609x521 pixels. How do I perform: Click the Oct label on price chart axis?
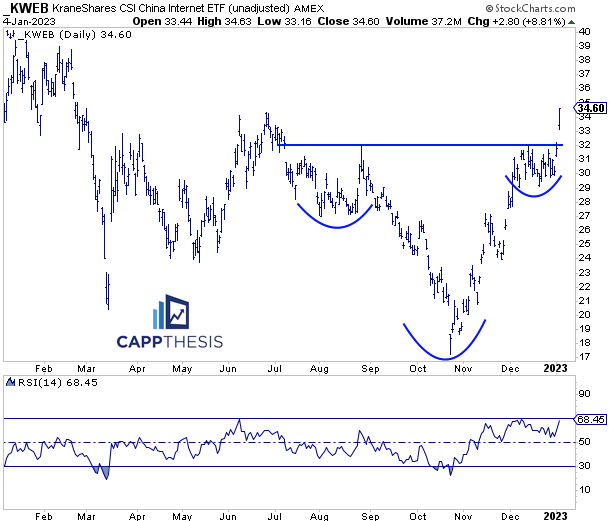(418, 368)
